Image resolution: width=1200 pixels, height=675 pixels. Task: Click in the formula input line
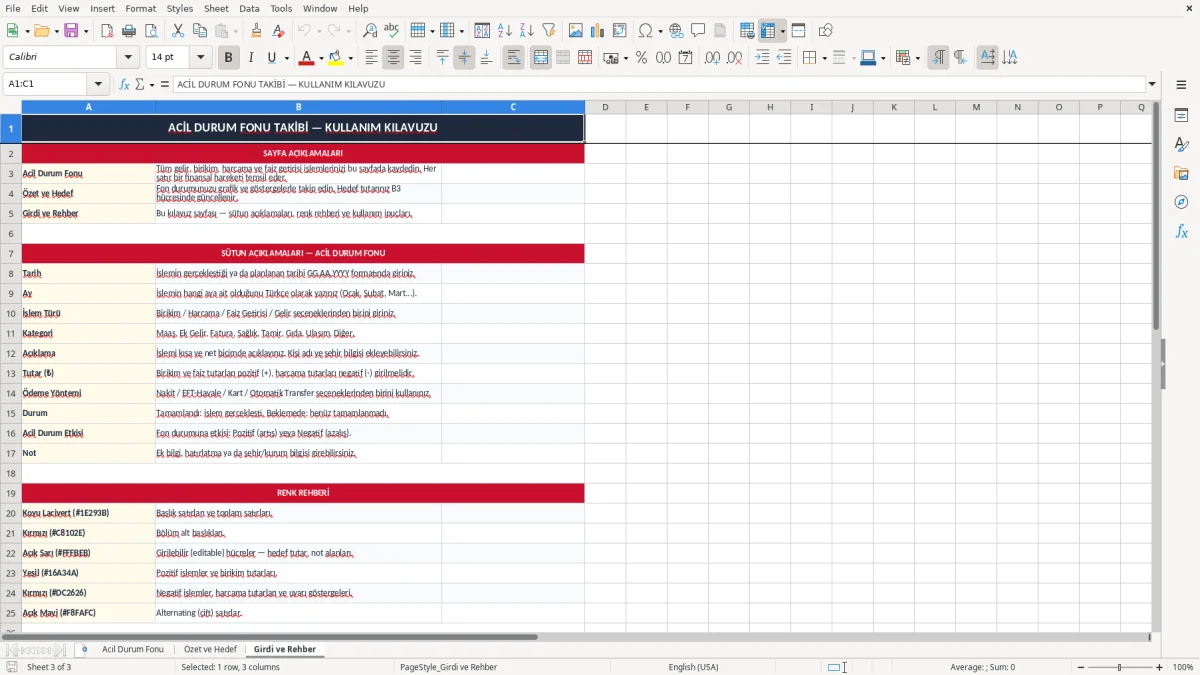point(659,84)
